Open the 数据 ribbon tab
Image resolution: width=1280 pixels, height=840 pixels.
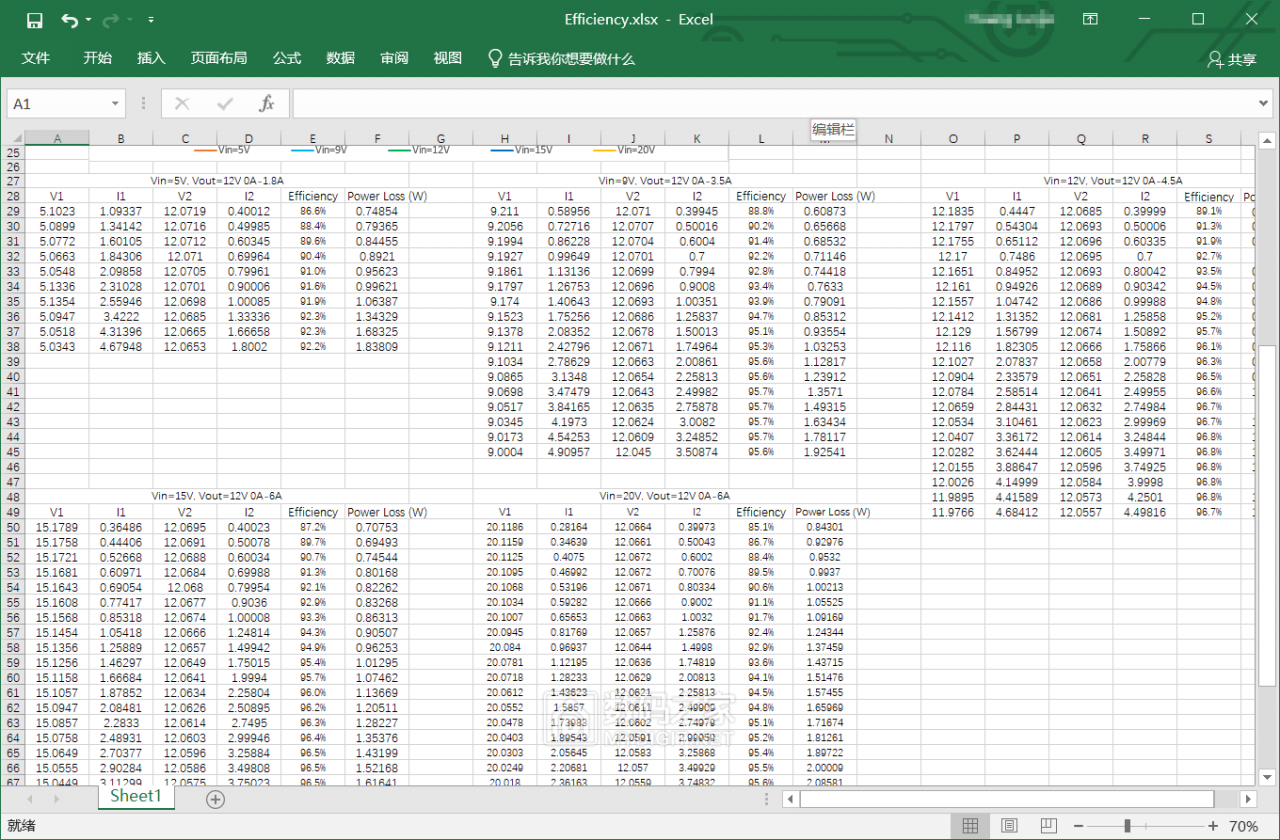click(340, 58)
